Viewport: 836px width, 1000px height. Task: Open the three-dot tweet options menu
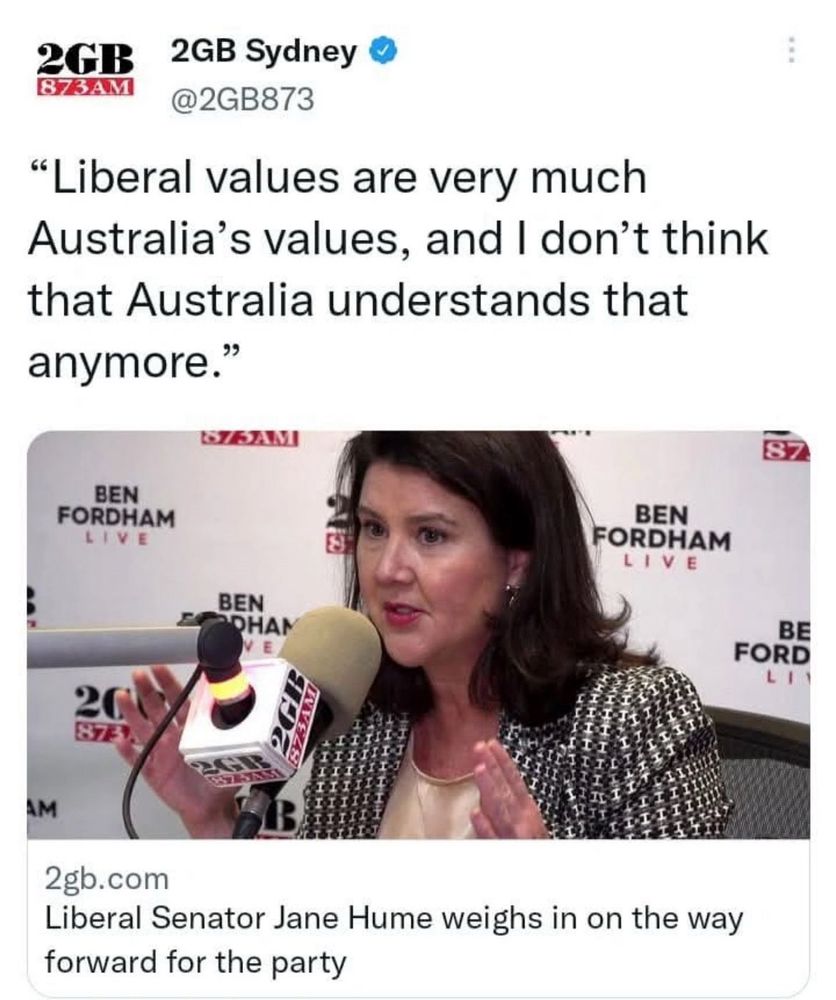791,49
